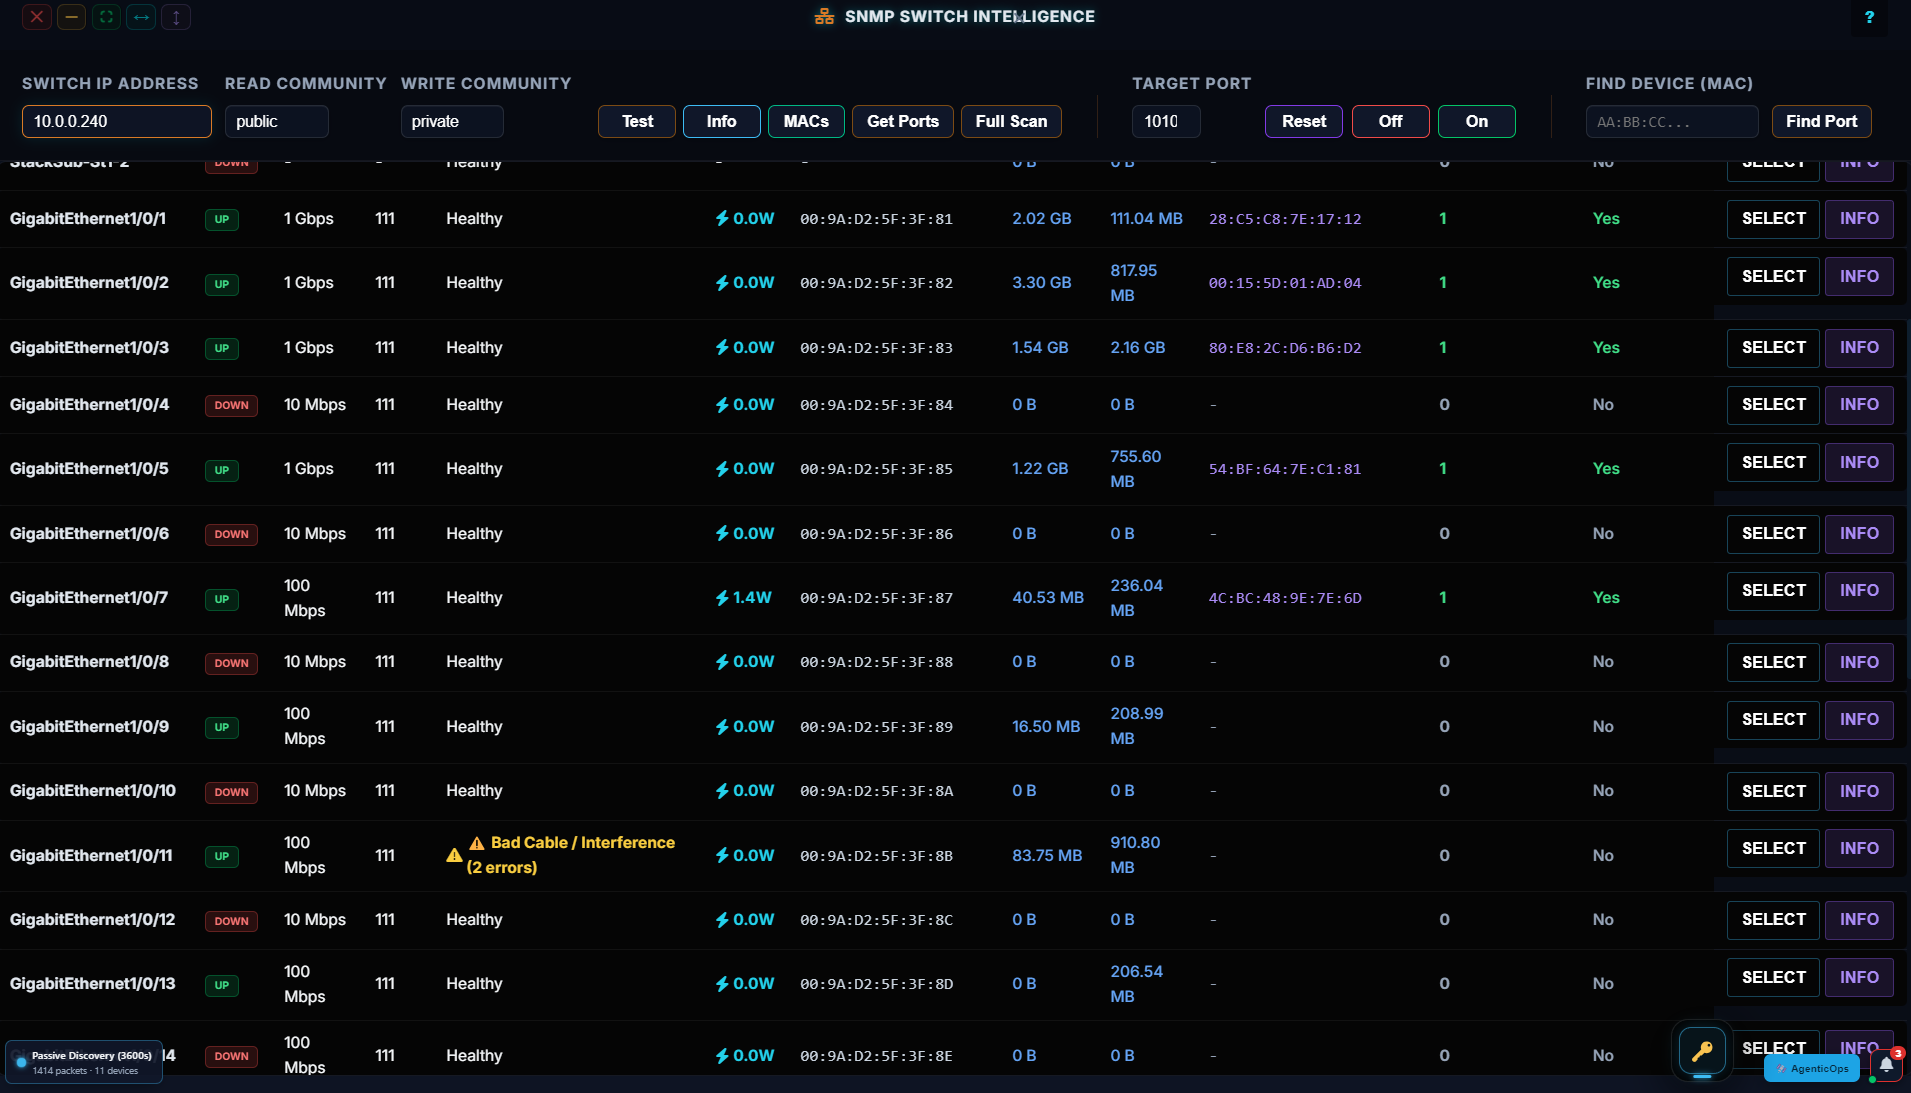Click the 2.16 GB traffic value
Viewport: 1911px width, 1093px height.
coord(1138,348)
